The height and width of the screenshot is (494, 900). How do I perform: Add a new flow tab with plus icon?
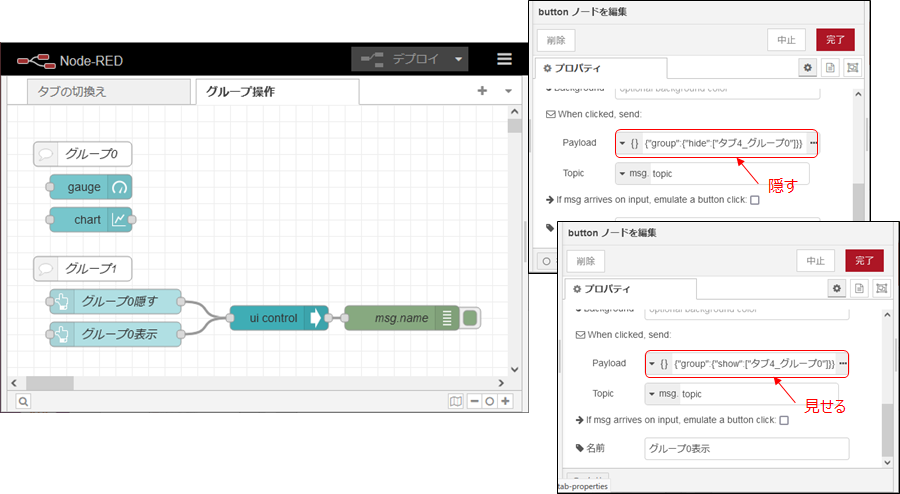point(482,91)
